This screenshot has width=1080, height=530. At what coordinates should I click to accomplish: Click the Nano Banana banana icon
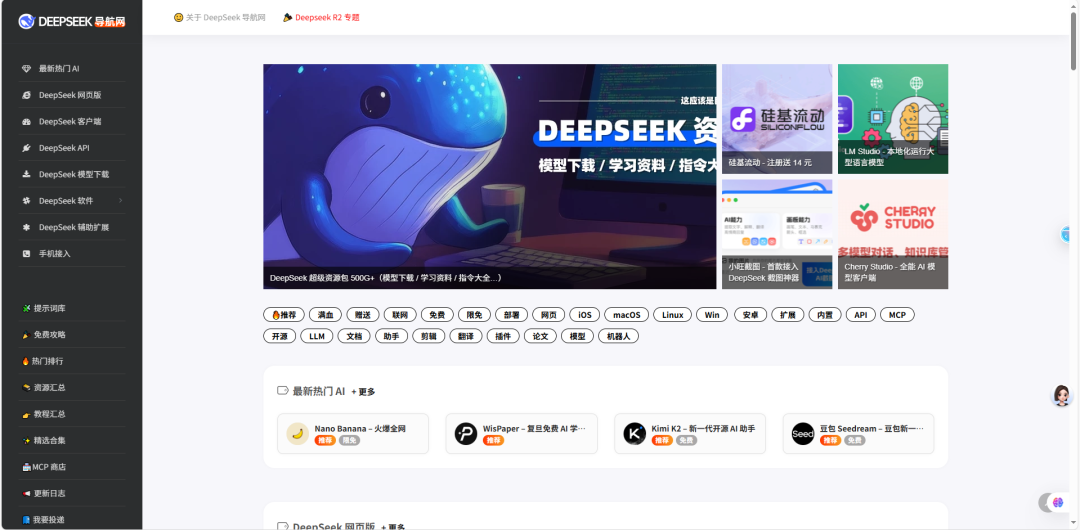click(x=298, y=434)
